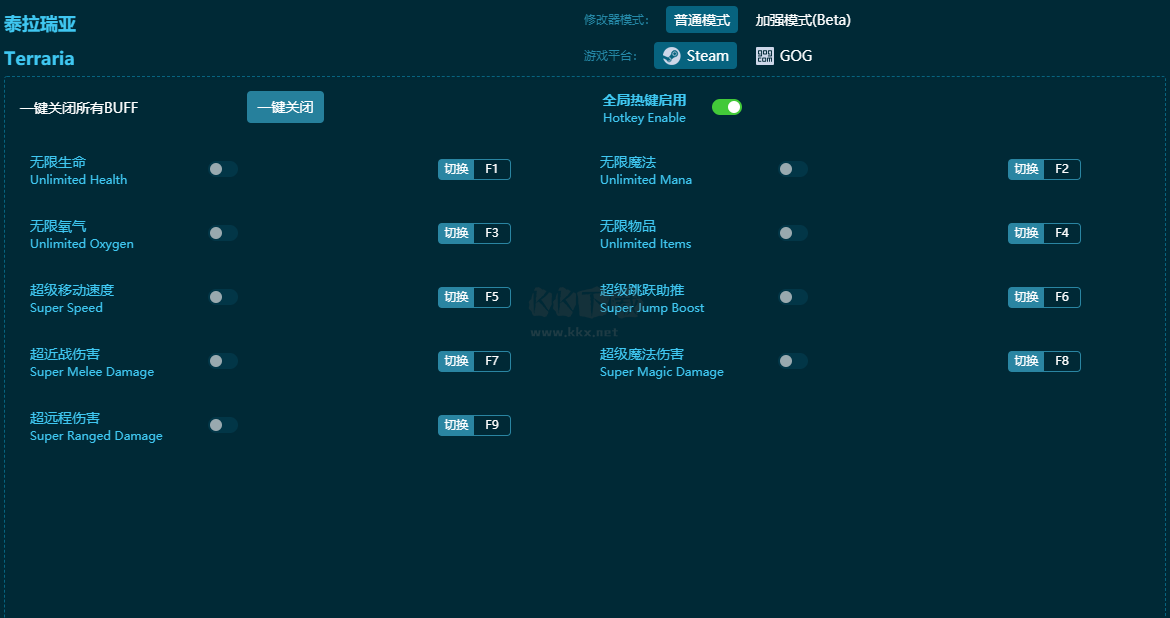Click the 切换 button for F9

click(x=456, y=425)
